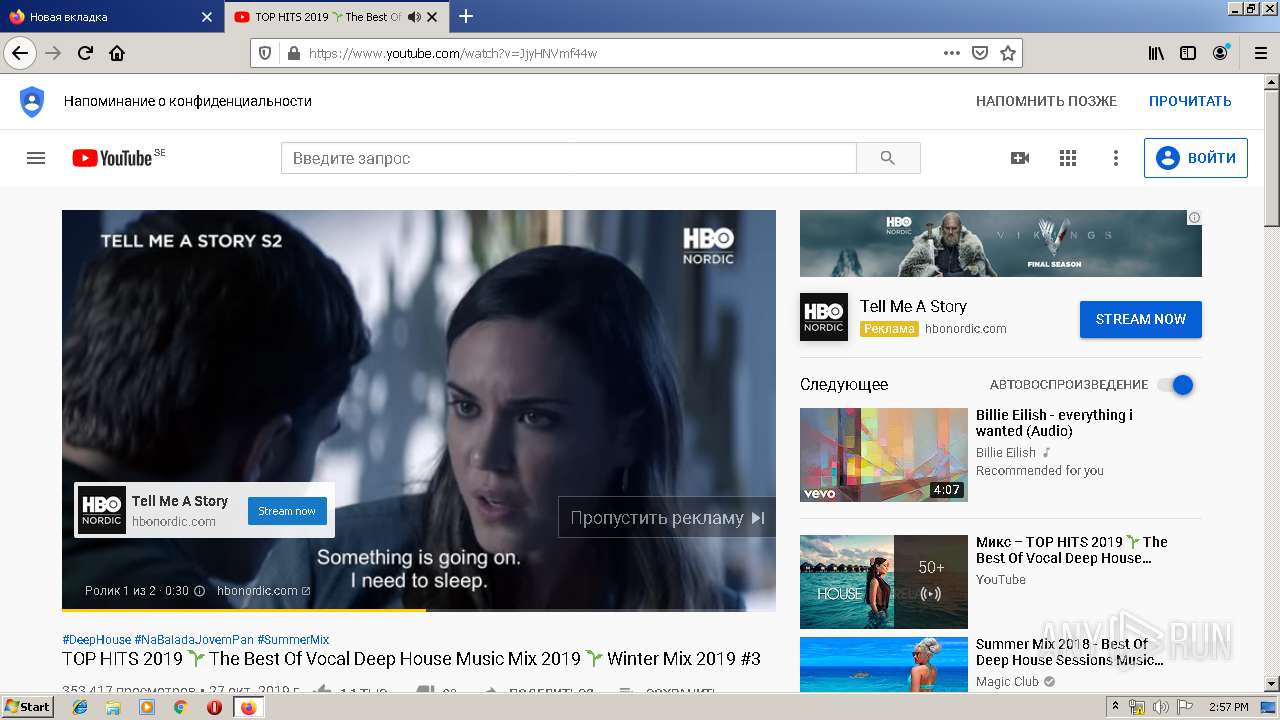Click the ad info icon next to 0:30

(x=199, y=591)
